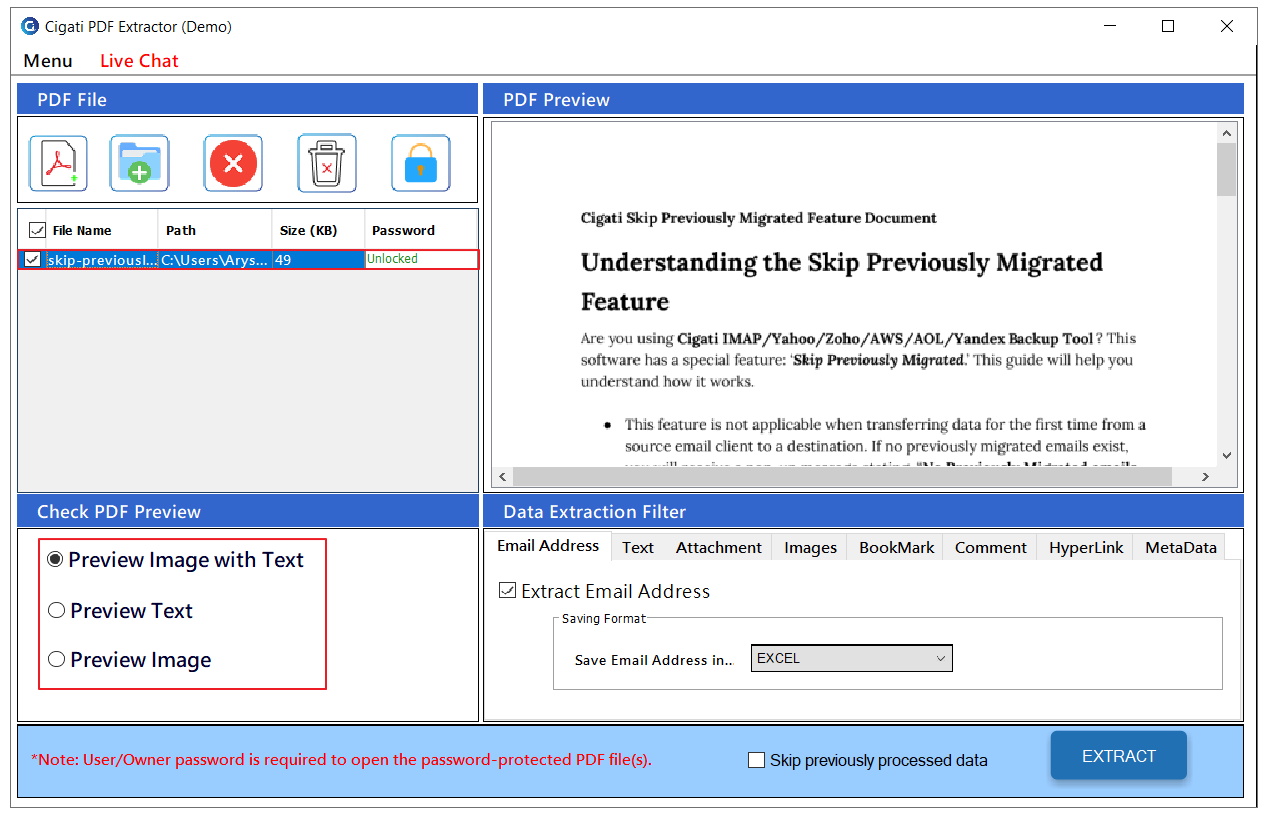This screenshot has height=818, width=1267.
Task: Click the C:\Users\Arys... path cell
Action: click(215, 260)
